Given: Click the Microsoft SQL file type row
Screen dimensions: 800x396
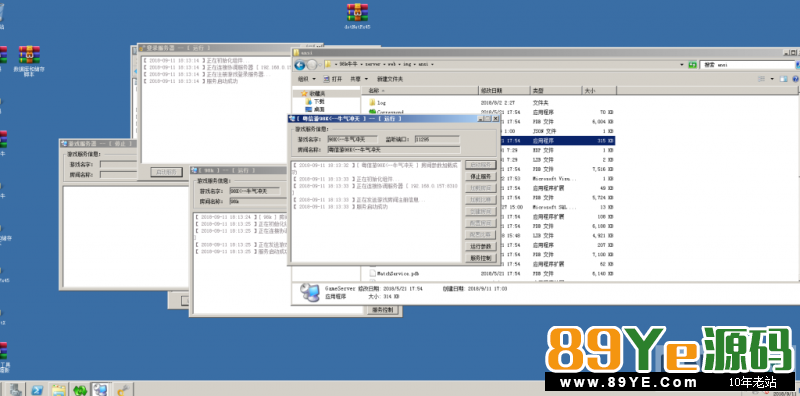Looking at the screenshot, I should 558,207.
